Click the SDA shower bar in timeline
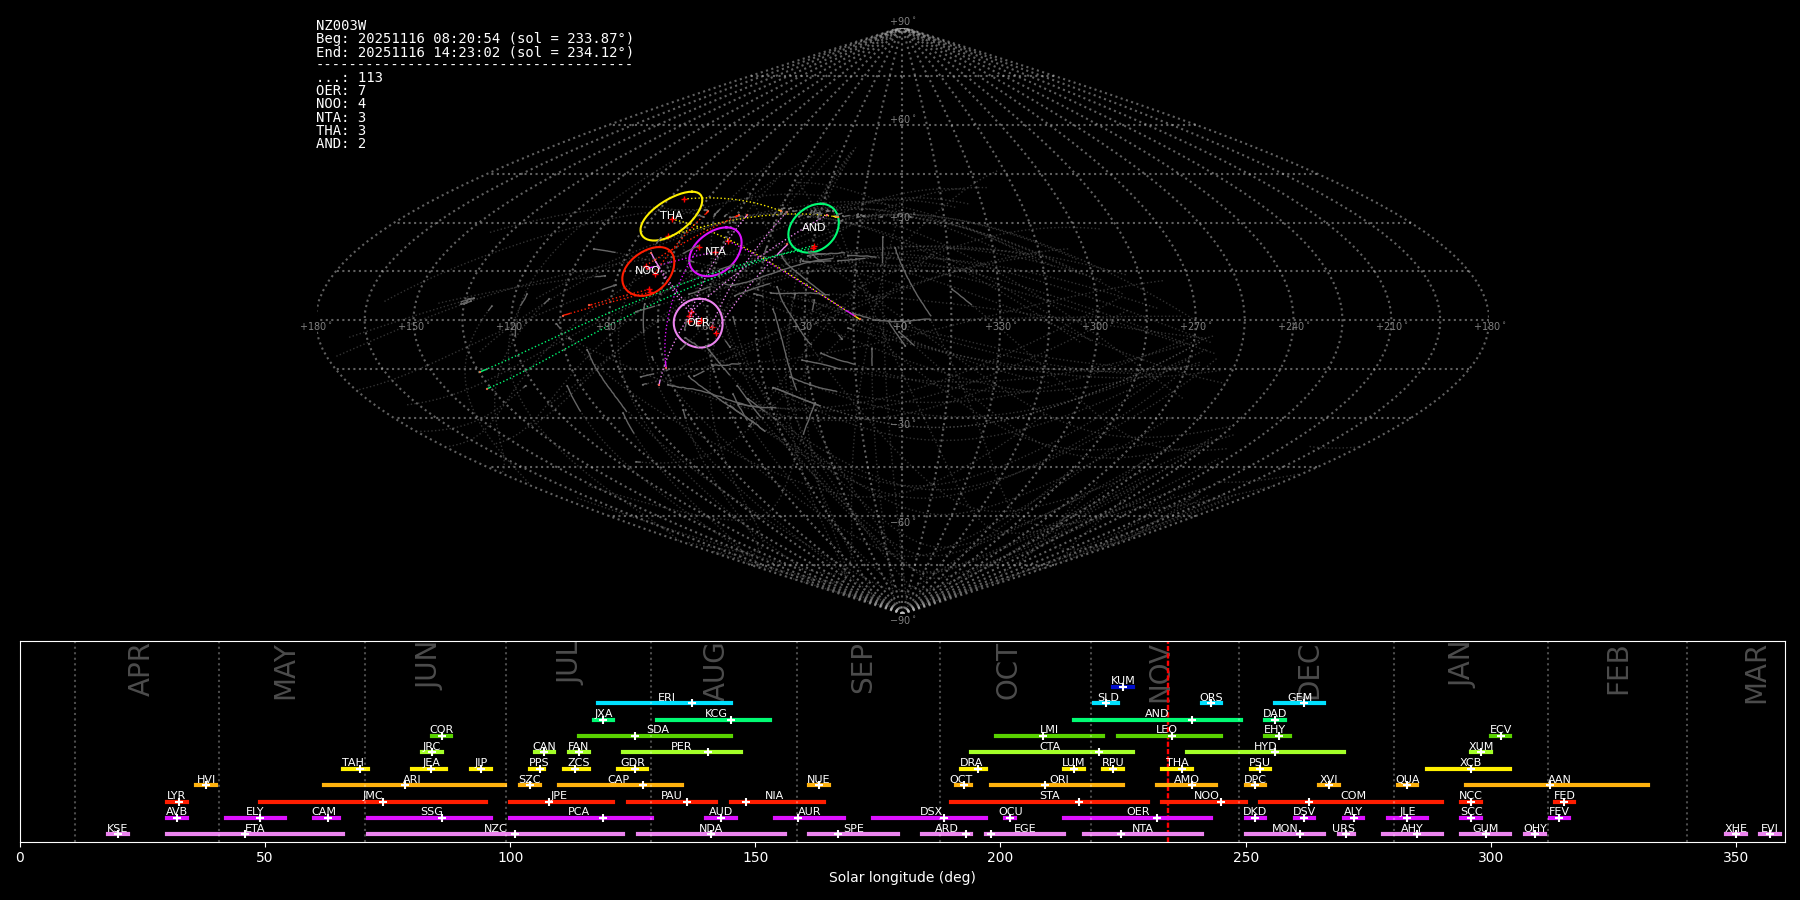The width and height of the screenshot is (1800, 900). tap(655, 736)
